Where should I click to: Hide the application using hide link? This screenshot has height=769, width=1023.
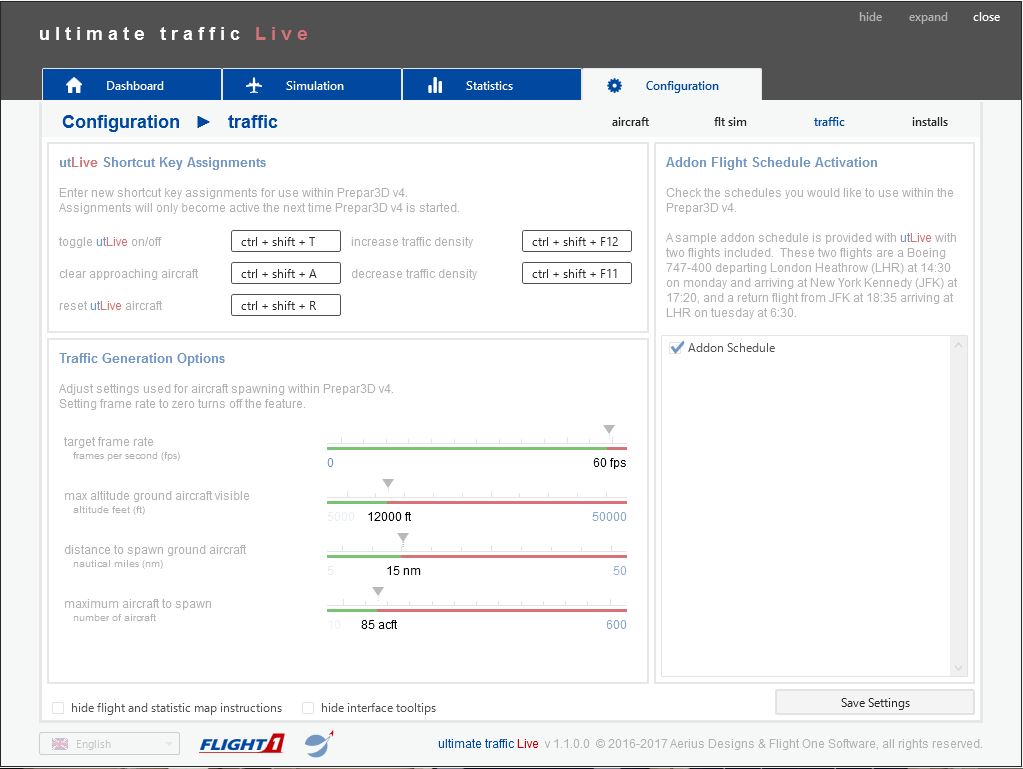[870, 17]
